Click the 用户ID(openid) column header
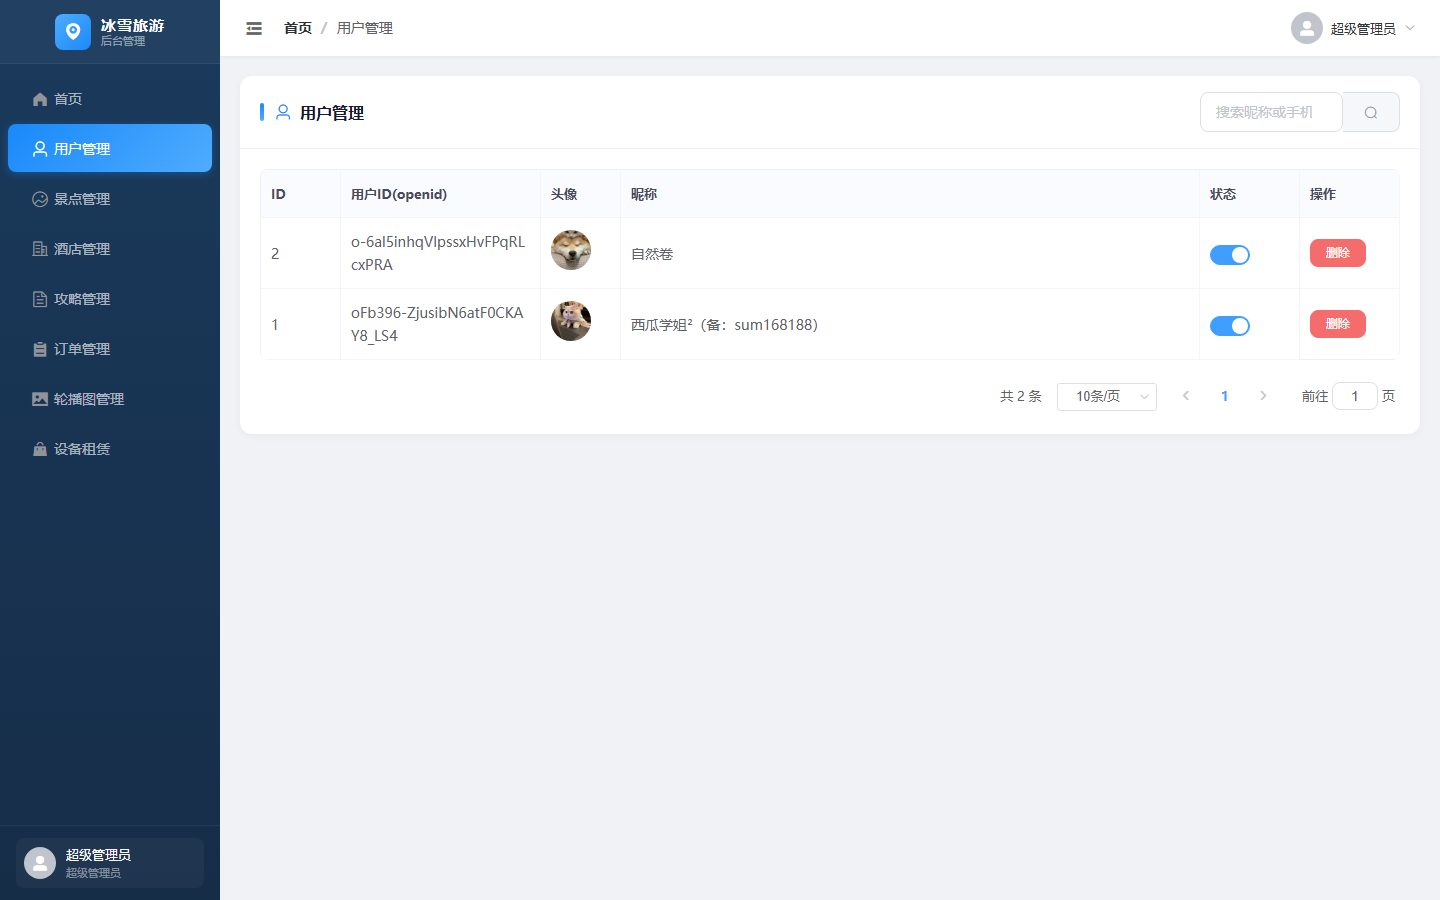The image size is (1440, 900). [x=399, y=194]
